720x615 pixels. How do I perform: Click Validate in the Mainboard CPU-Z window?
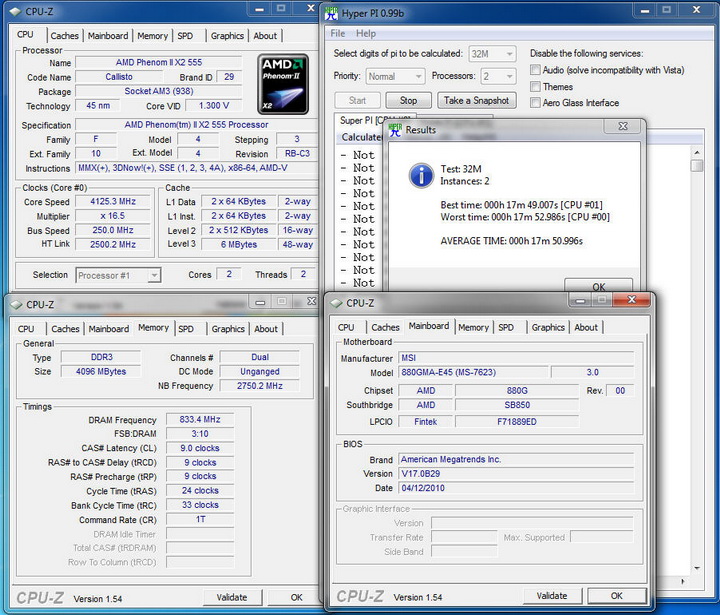point(552,596)
